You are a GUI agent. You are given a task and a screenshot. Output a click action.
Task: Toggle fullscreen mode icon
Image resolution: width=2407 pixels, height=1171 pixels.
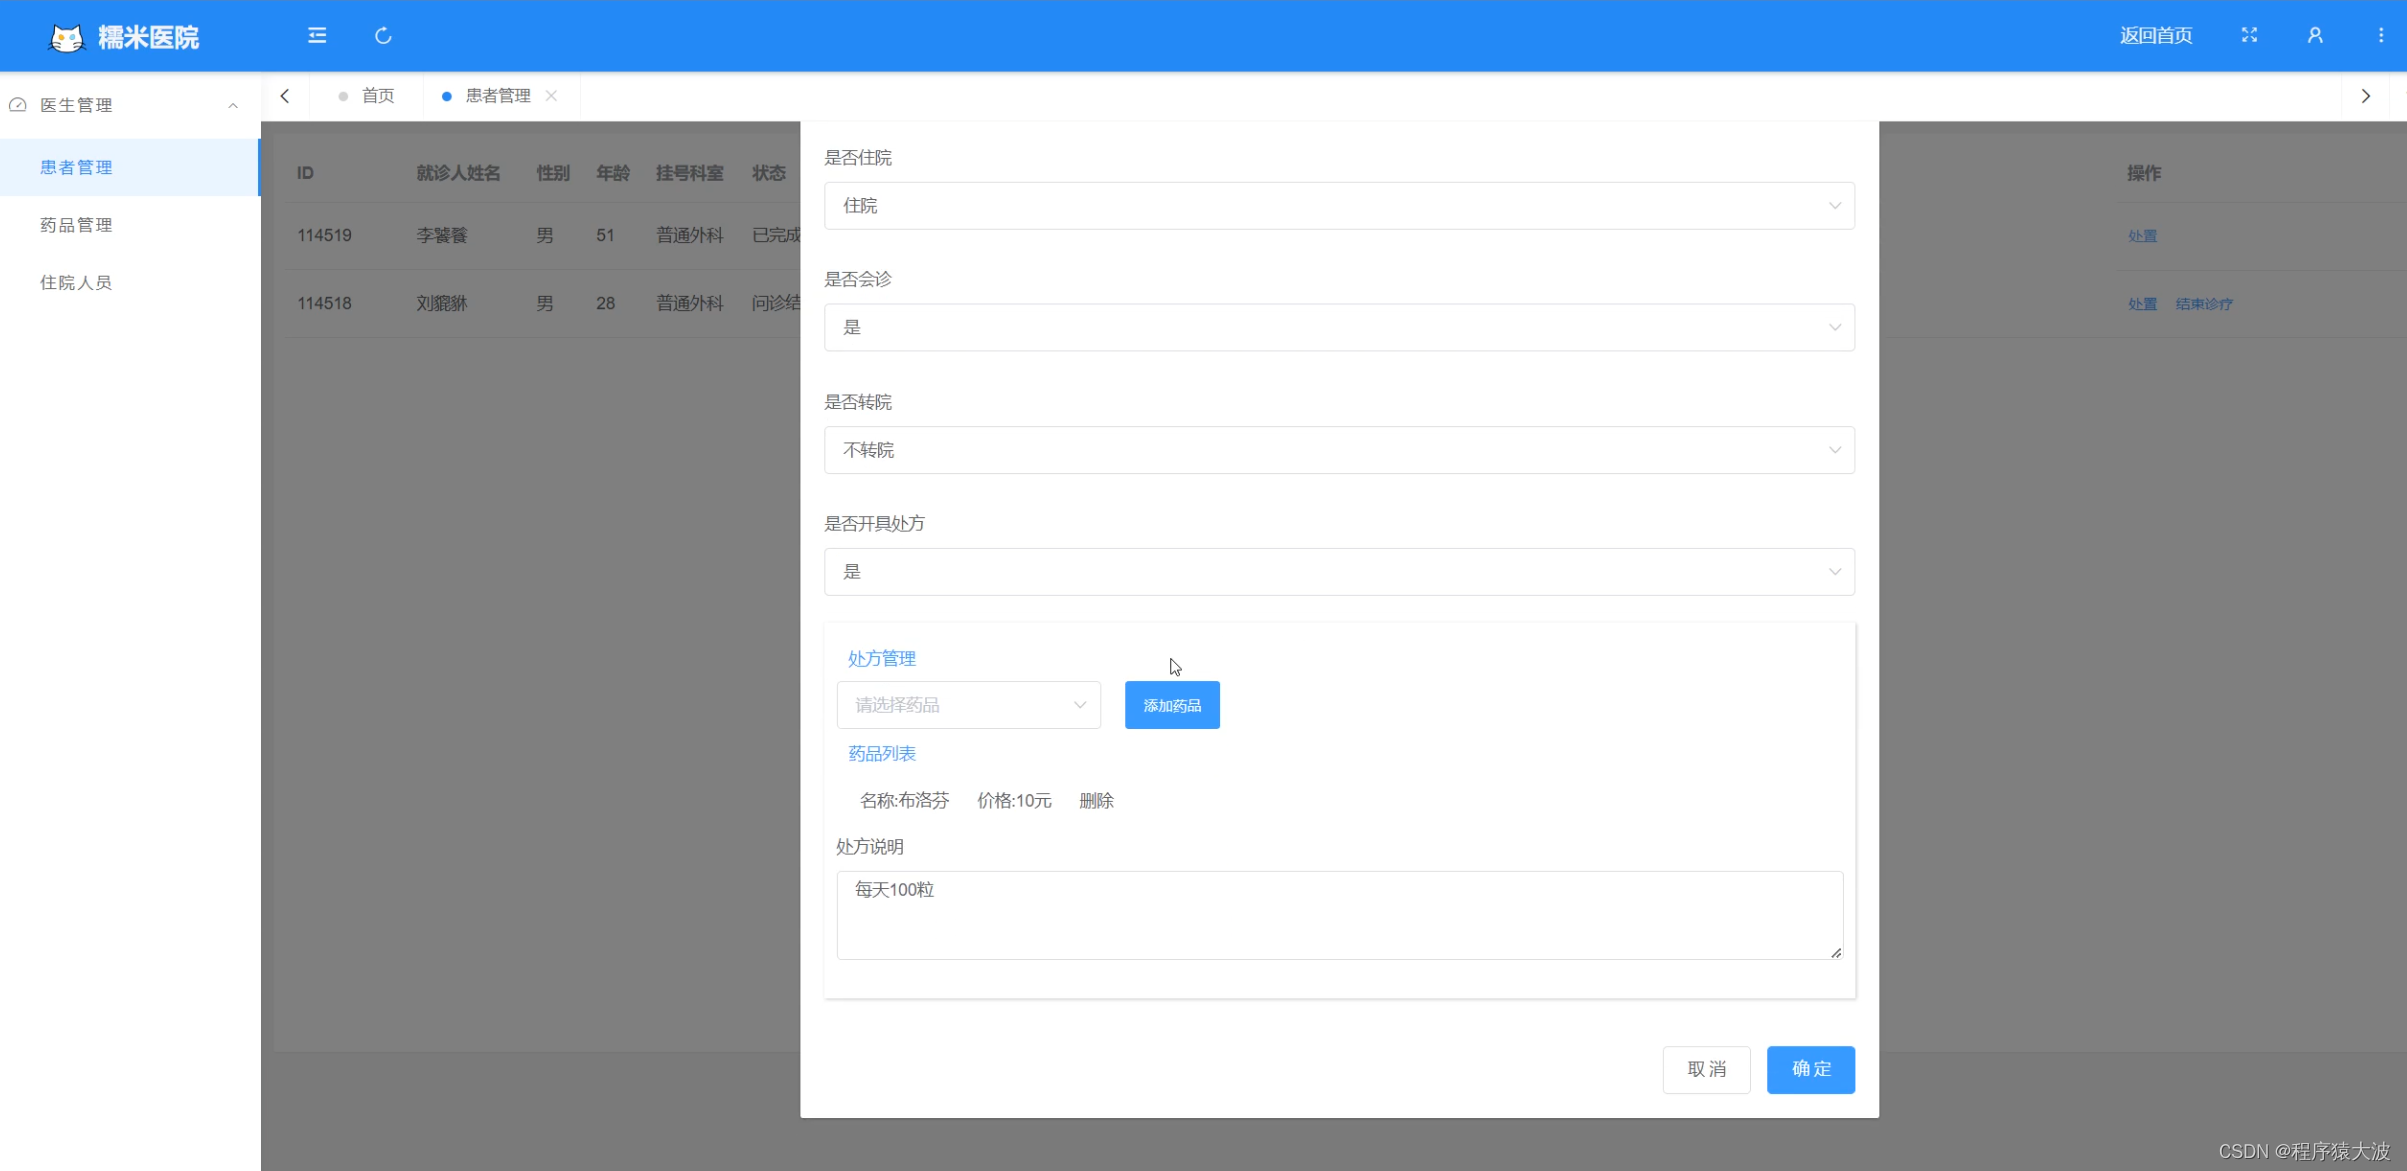(2249, 36)
